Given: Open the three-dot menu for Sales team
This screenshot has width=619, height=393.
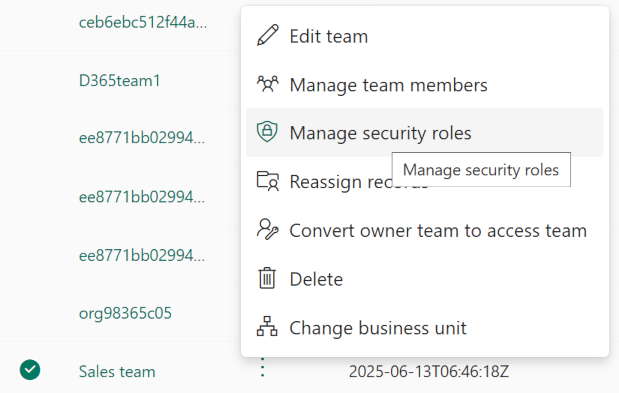Looking at the screenshot, I should tap(263, 368).
